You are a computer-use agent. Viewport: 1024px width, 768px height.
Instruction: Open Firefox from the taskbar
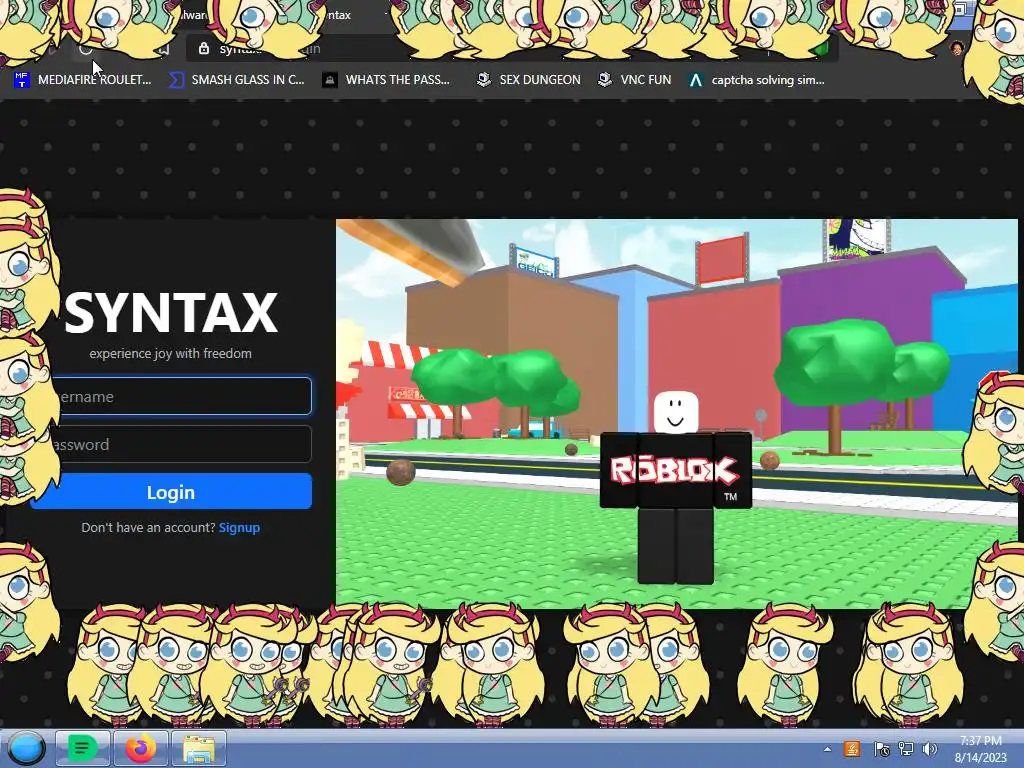pos(140,748)
